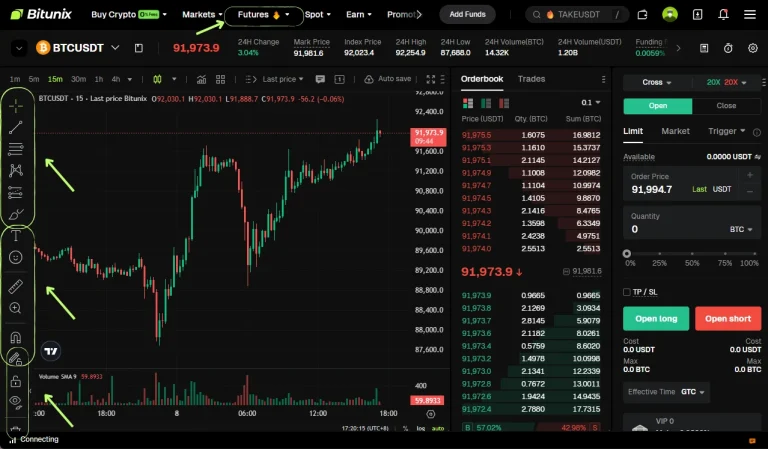Activate the zoom in tool

click(x=16, y=309)
